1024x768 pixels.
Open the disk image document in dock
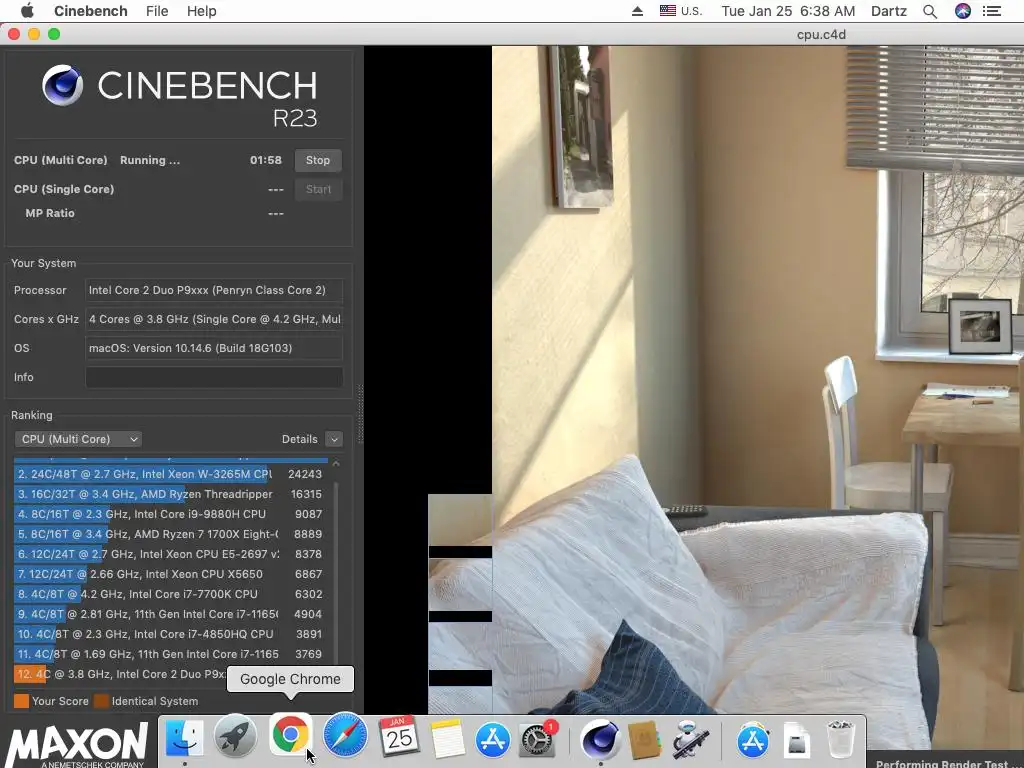[x=797, y=741]
